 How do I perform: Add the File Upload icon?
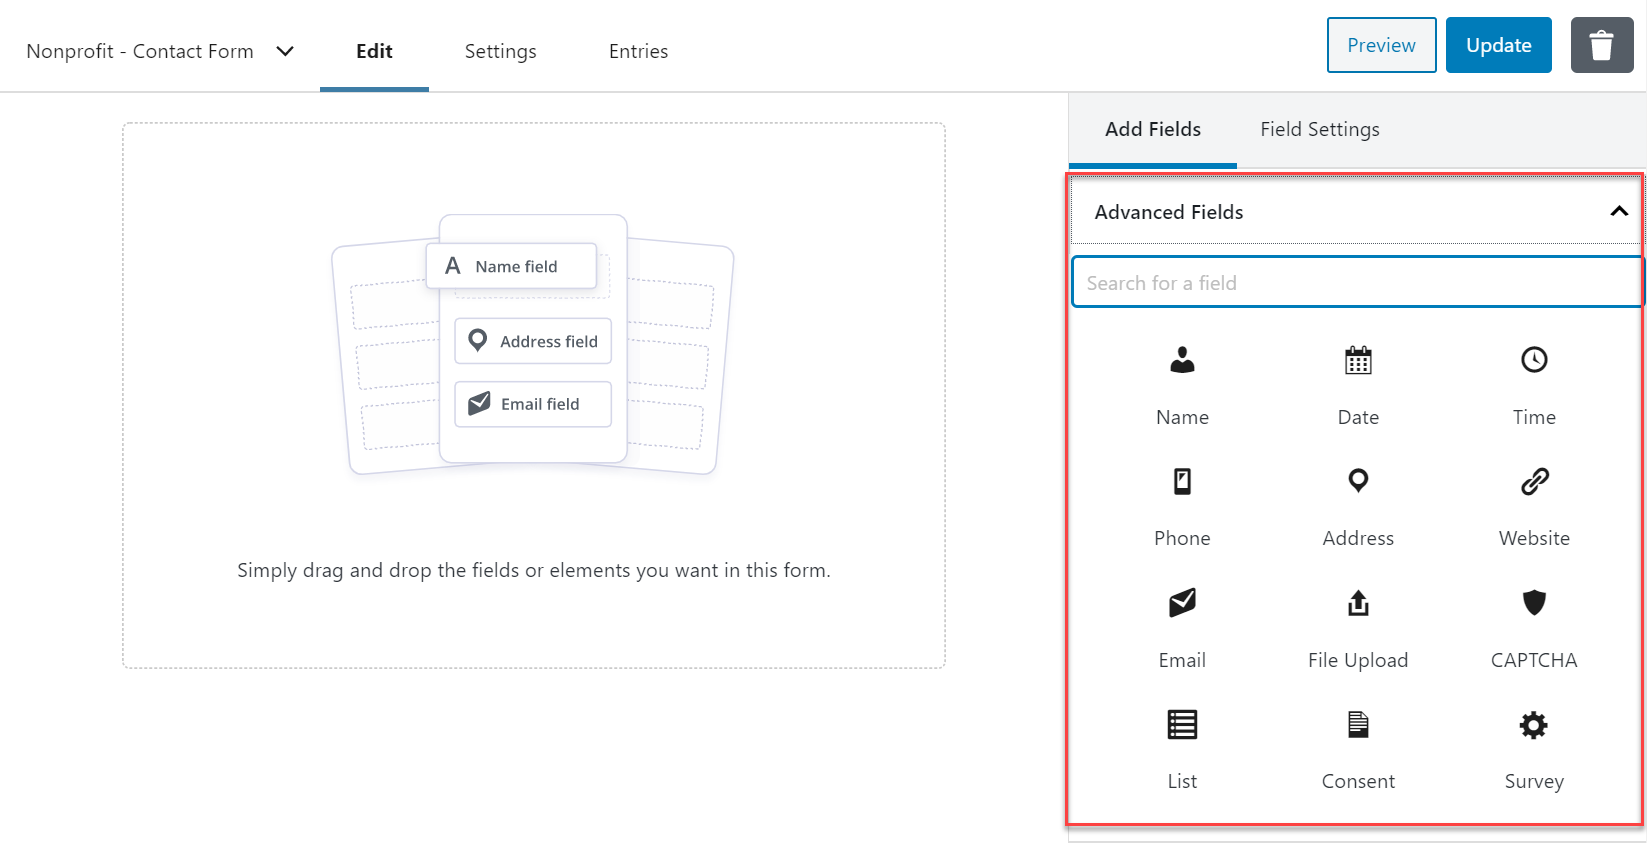1358,603
